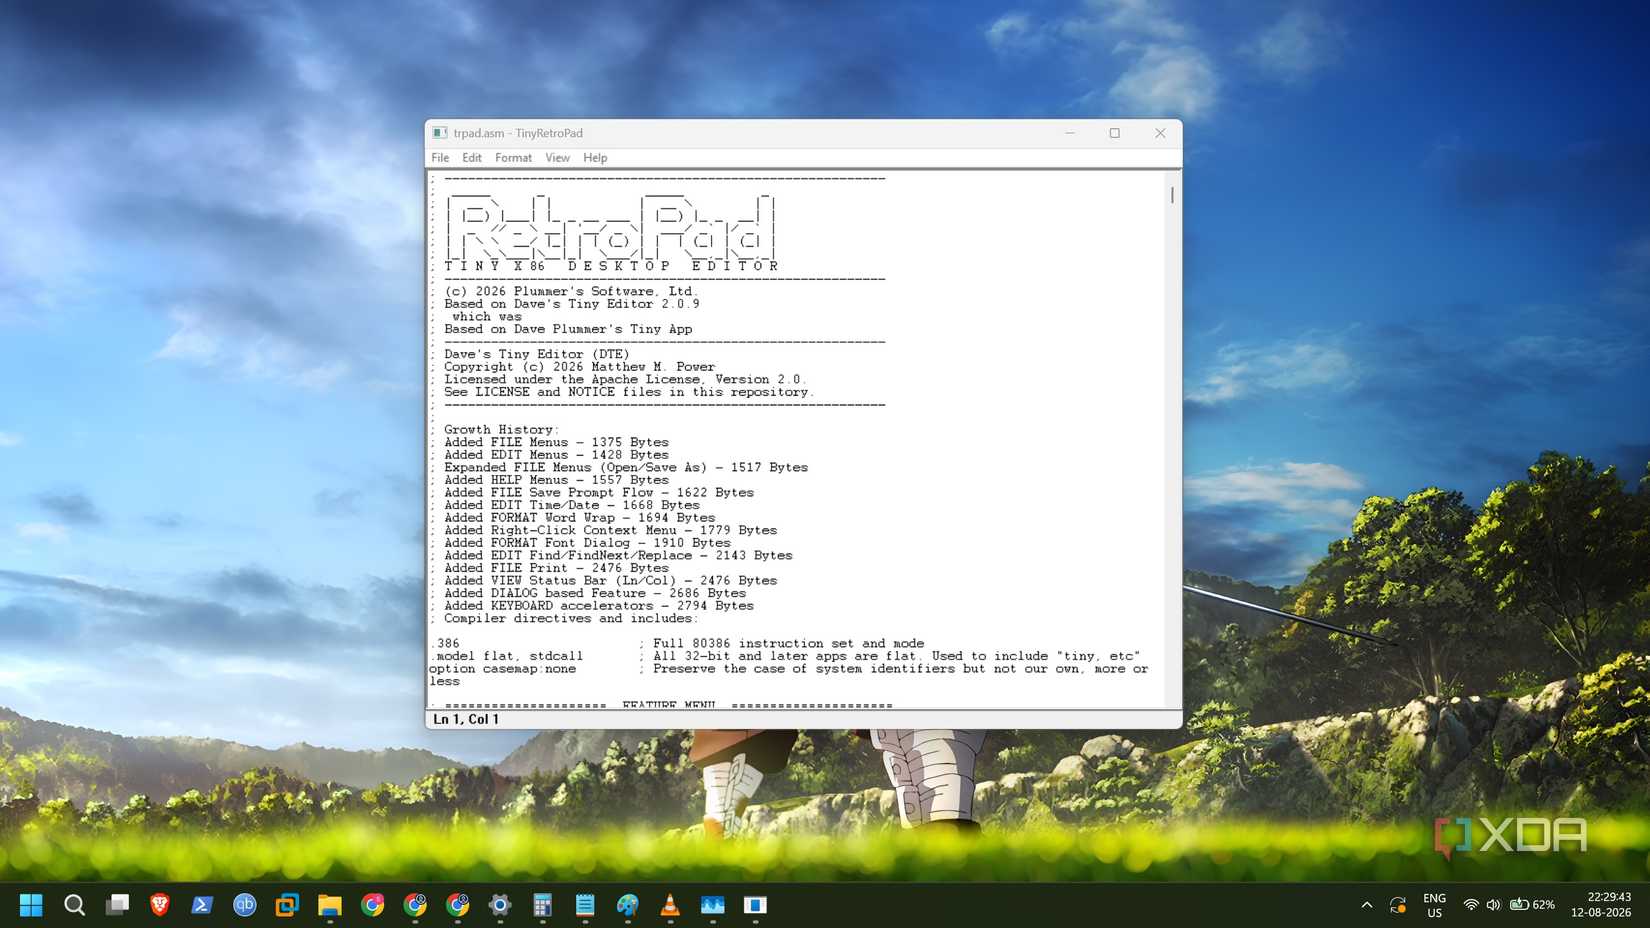Click the 'Dave's Tiny Editor (DTE)' line
The height and width of the screenshot is (928, 1650).
(537, 354)
